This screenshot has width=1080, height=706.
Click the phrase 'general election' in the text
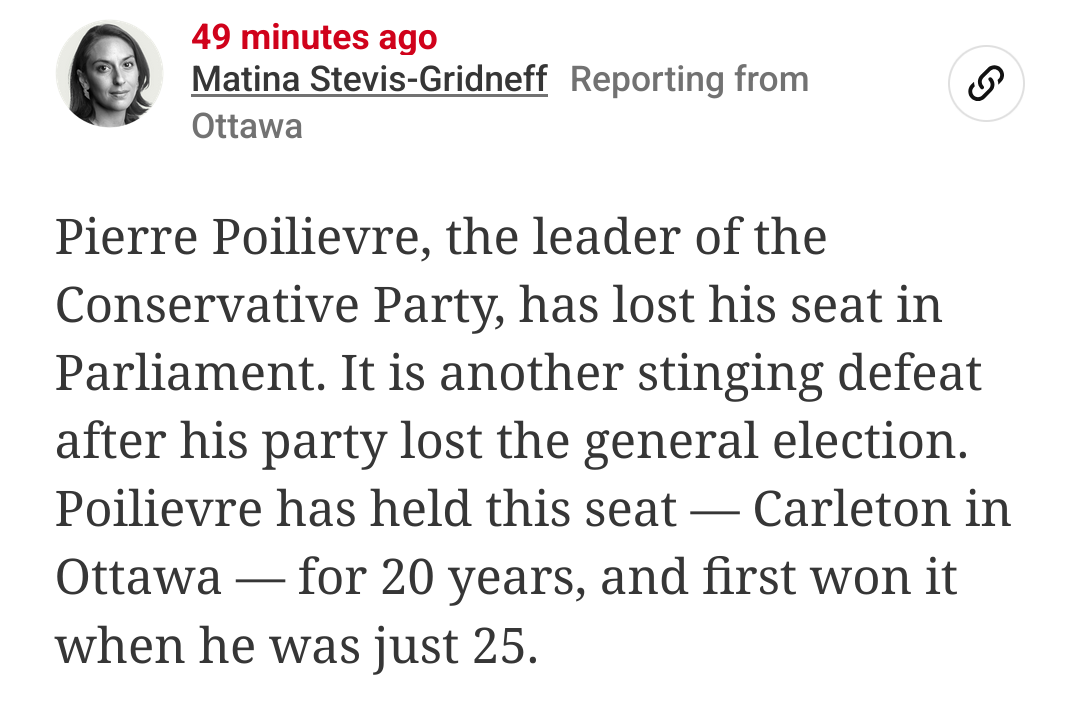pyautogui.click(x=775, y=442)
